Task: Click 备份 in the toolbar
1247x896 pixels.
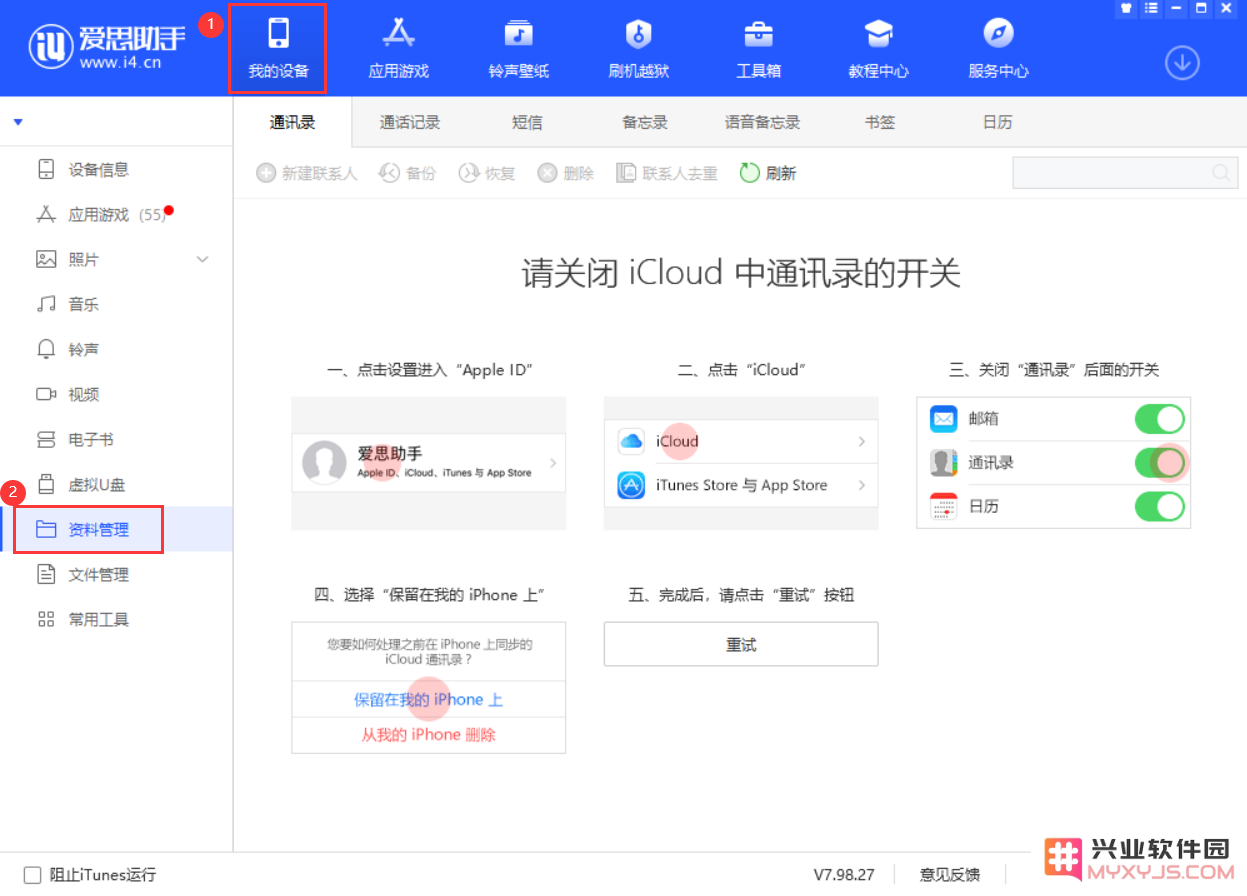Action: click(x=407, y=174)
